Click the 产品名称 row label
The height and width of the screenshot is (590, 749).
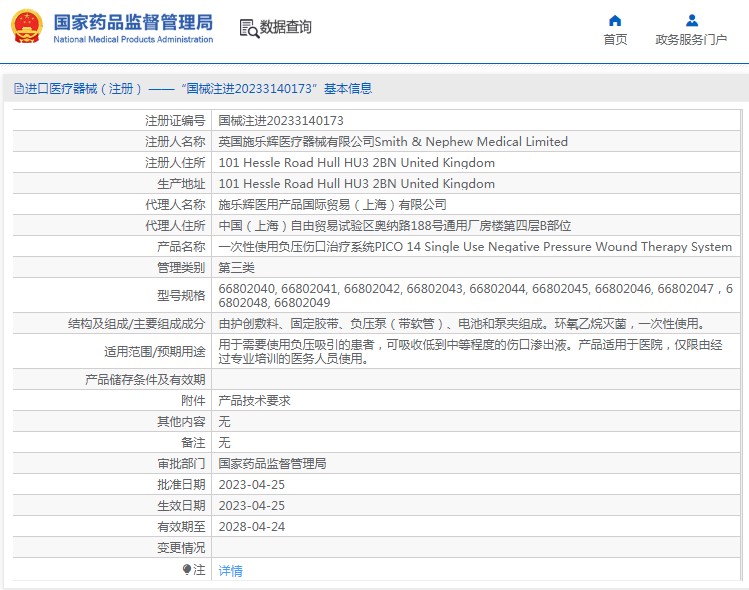coord(181,247)
